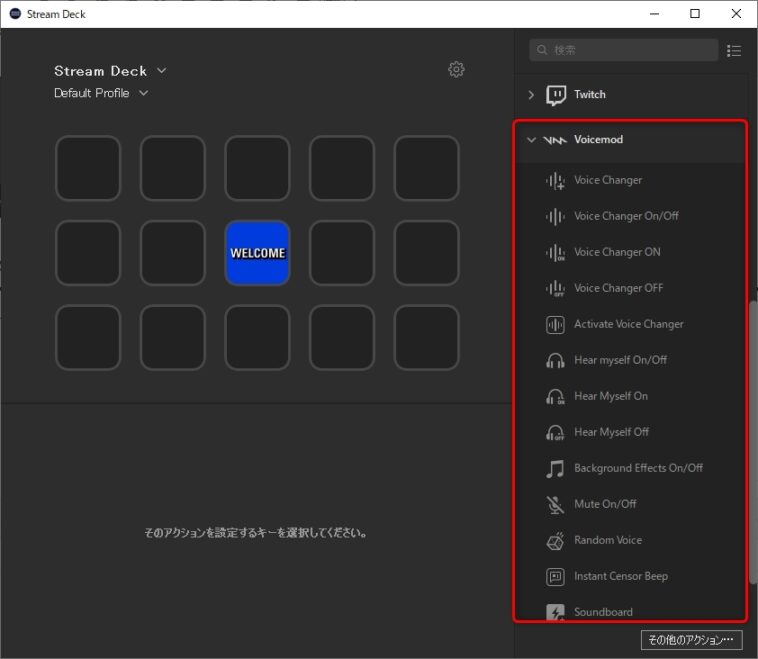Select the Random Voice label

[x=608, y=540]
